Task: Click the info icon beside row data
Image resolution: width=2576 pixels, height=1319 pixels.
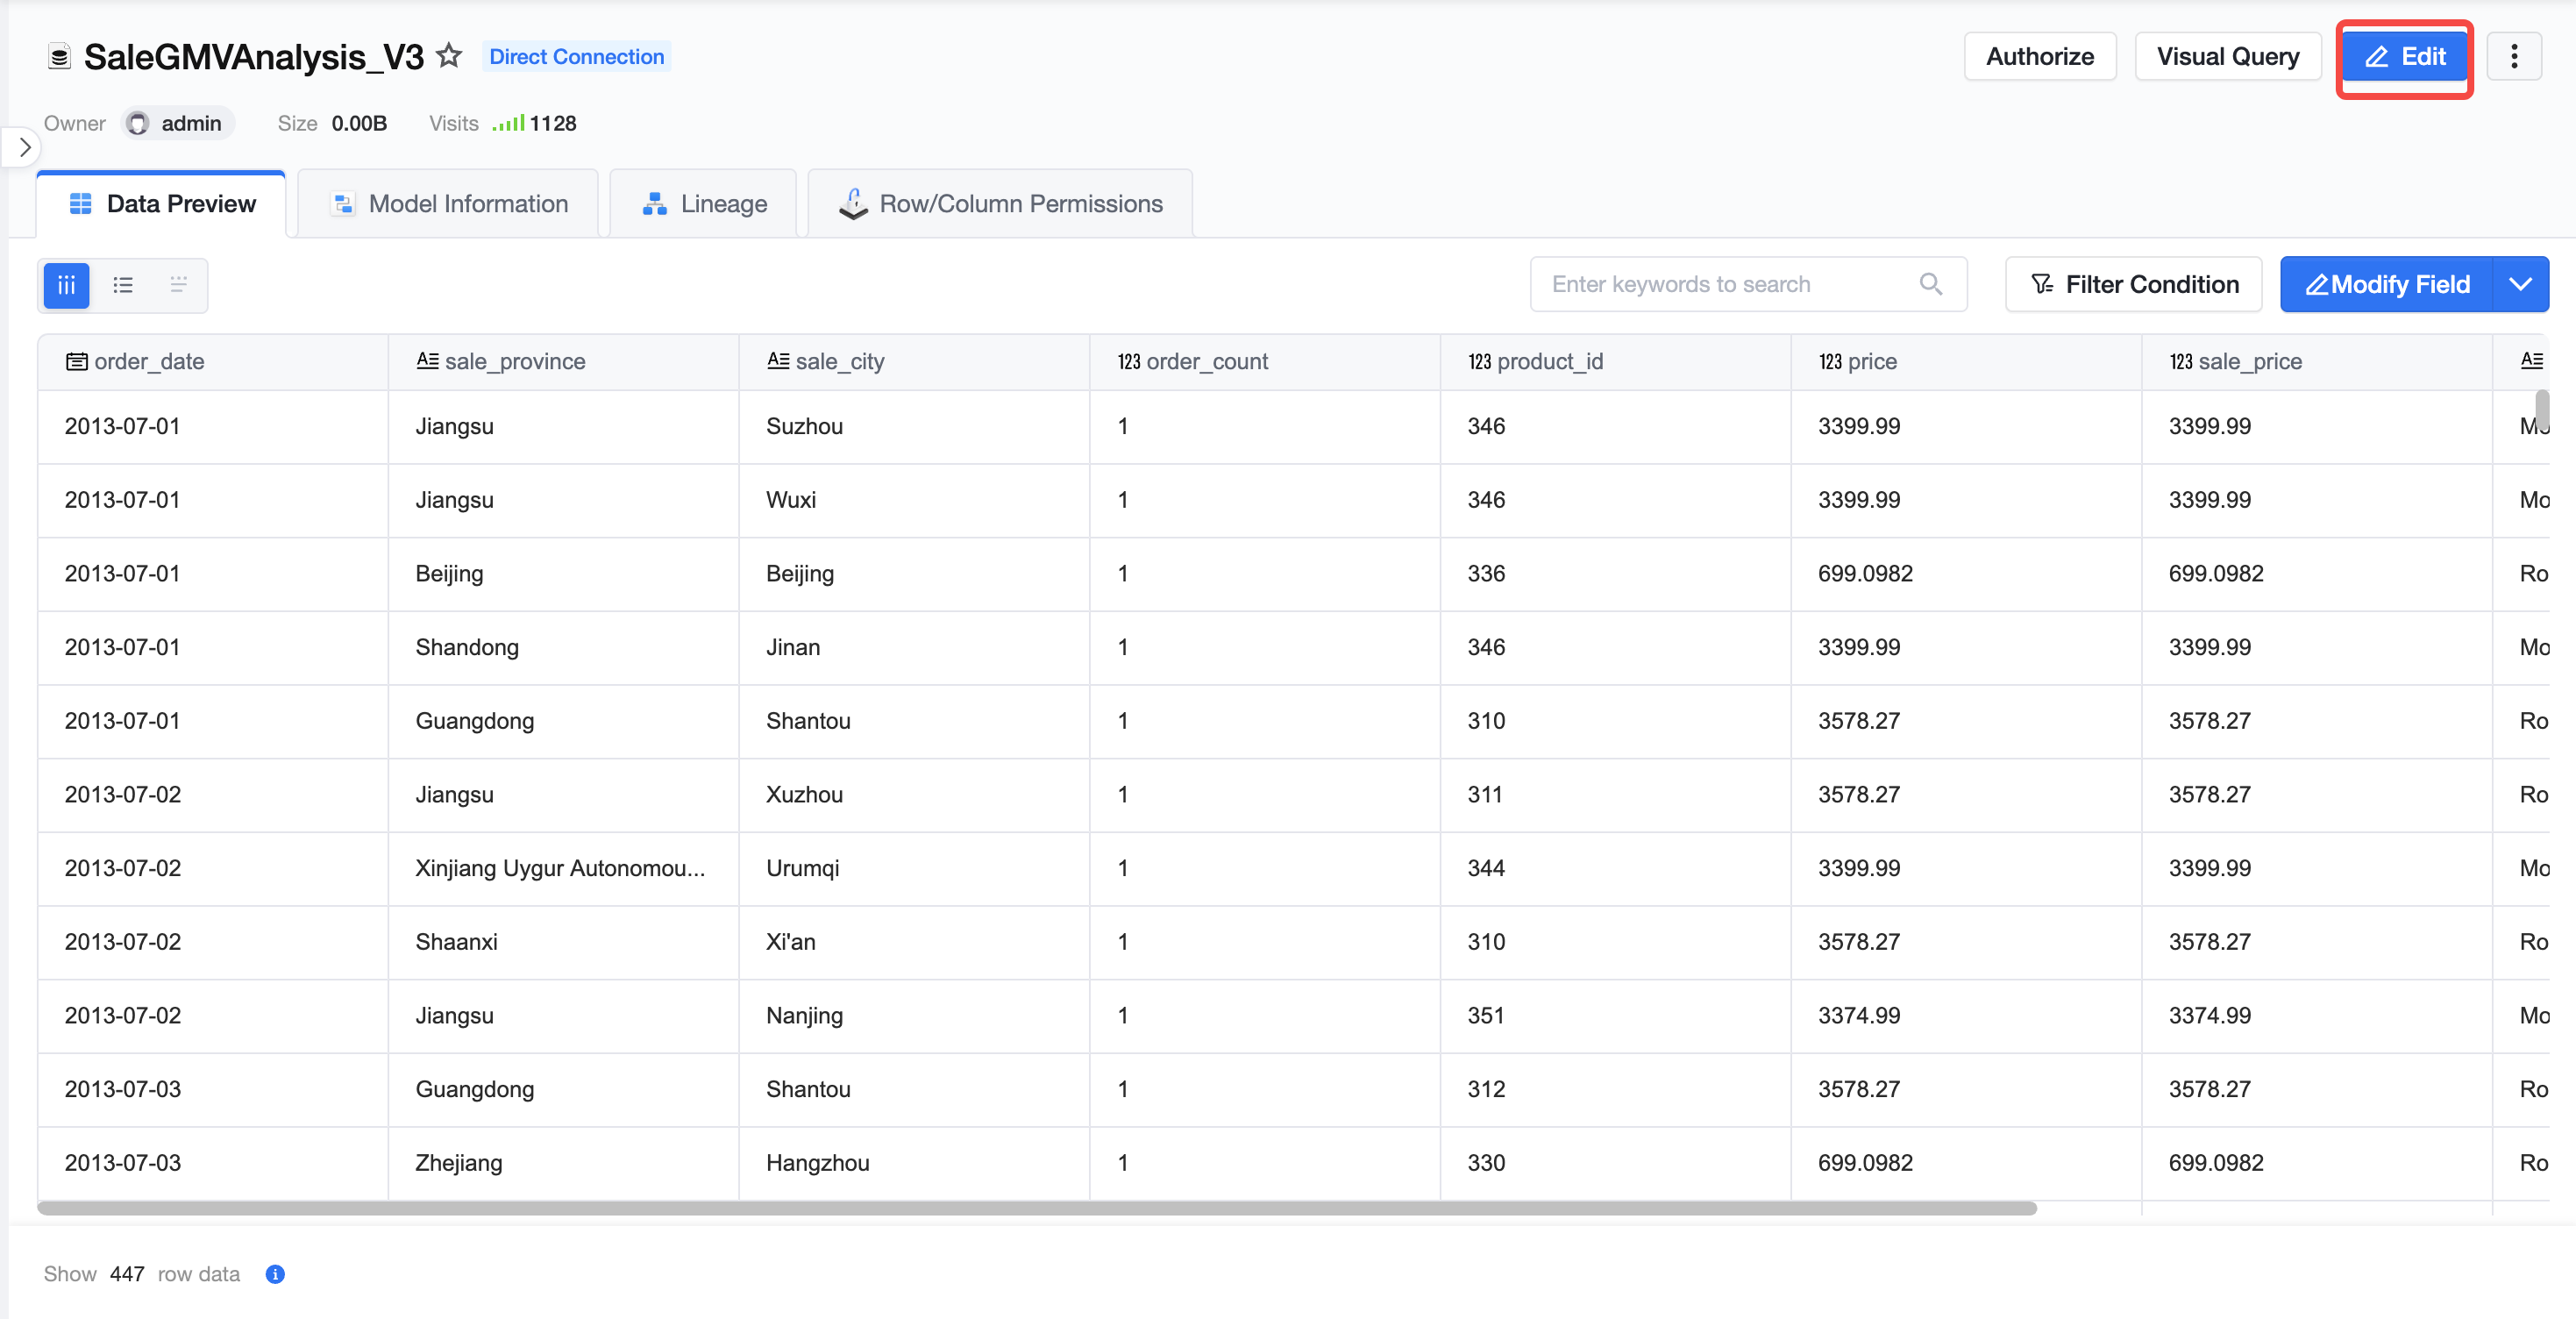Action: (275, 1274)
